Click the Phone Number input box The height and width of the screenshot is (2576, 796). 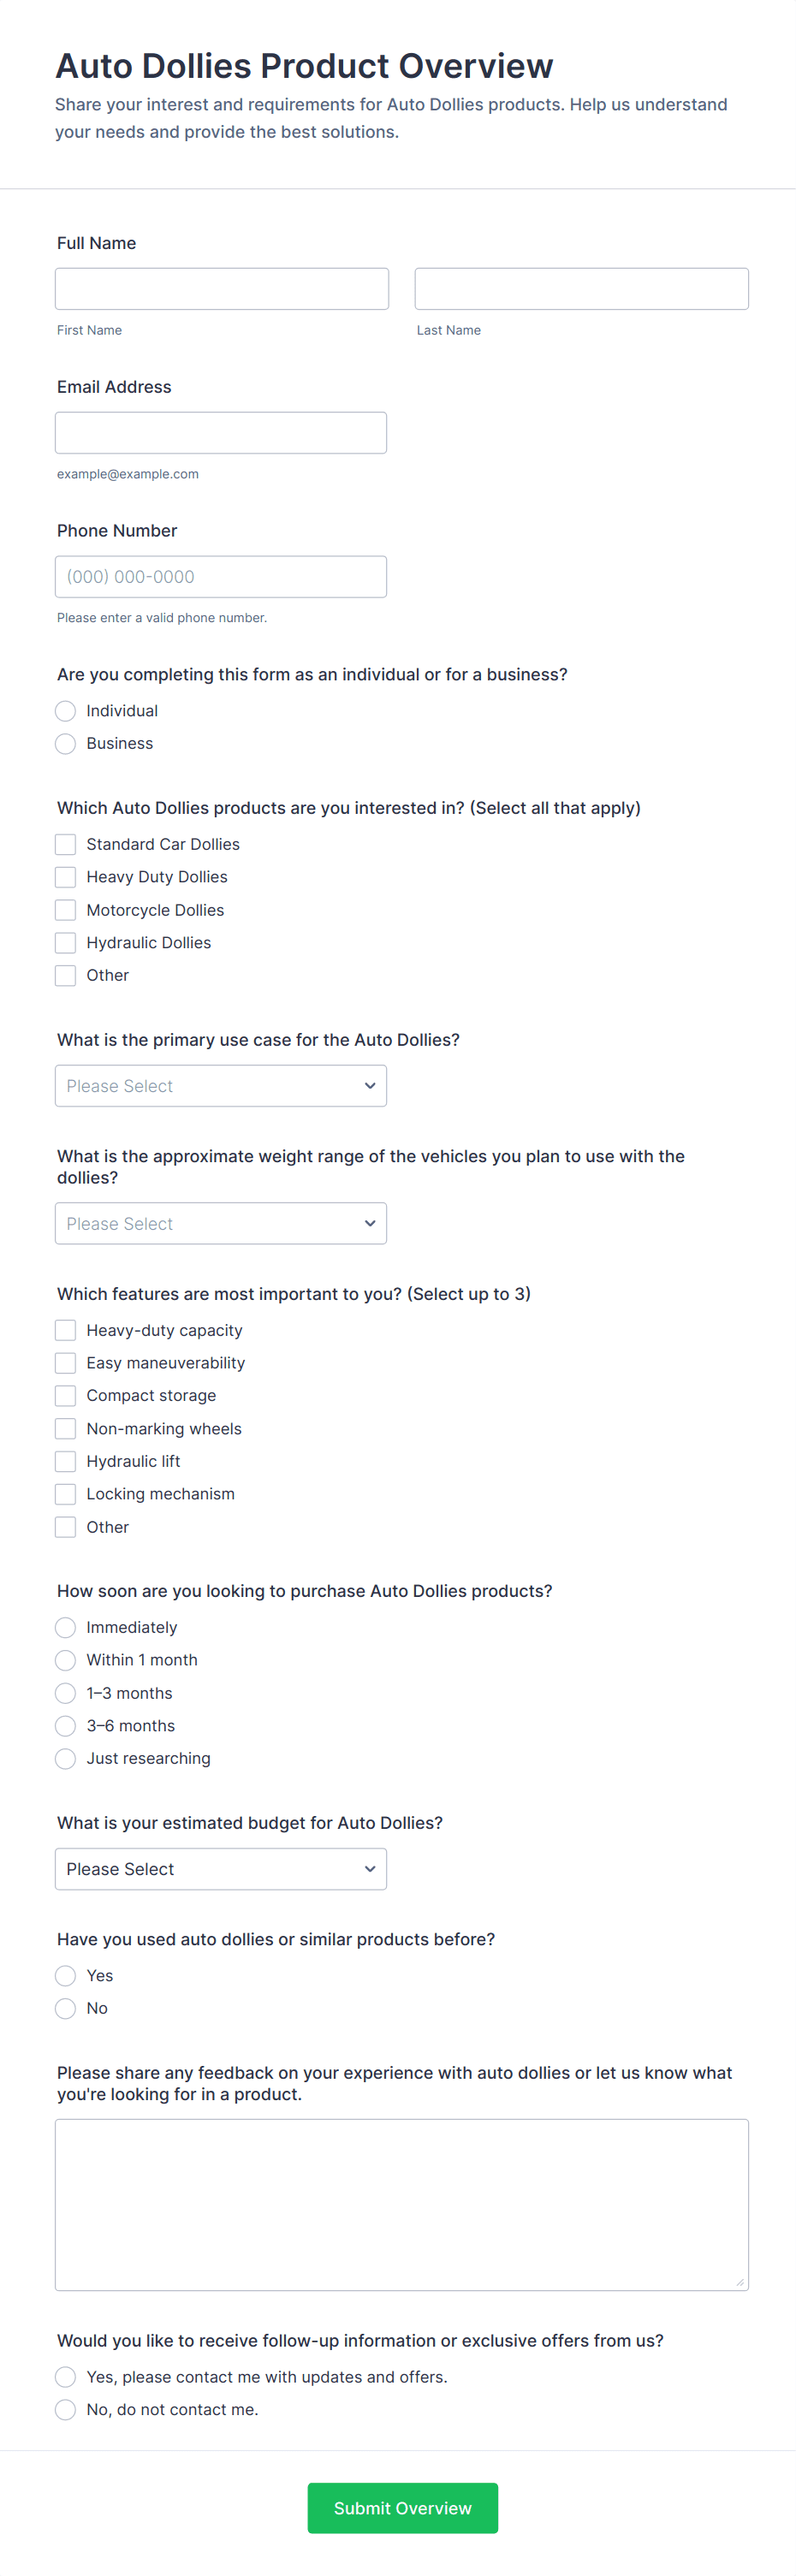tap(220, 577)
